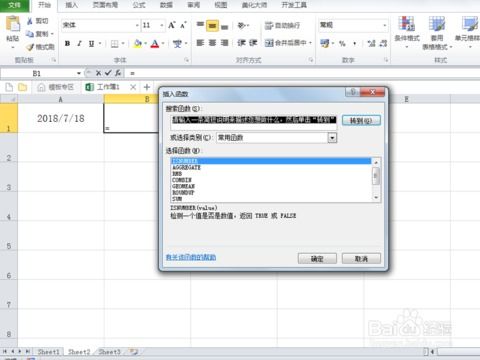The width and height of the screenshot is (480, 360).
Task: Switch to the 公式 Formulas tab
Action: [x=139, y=5]
